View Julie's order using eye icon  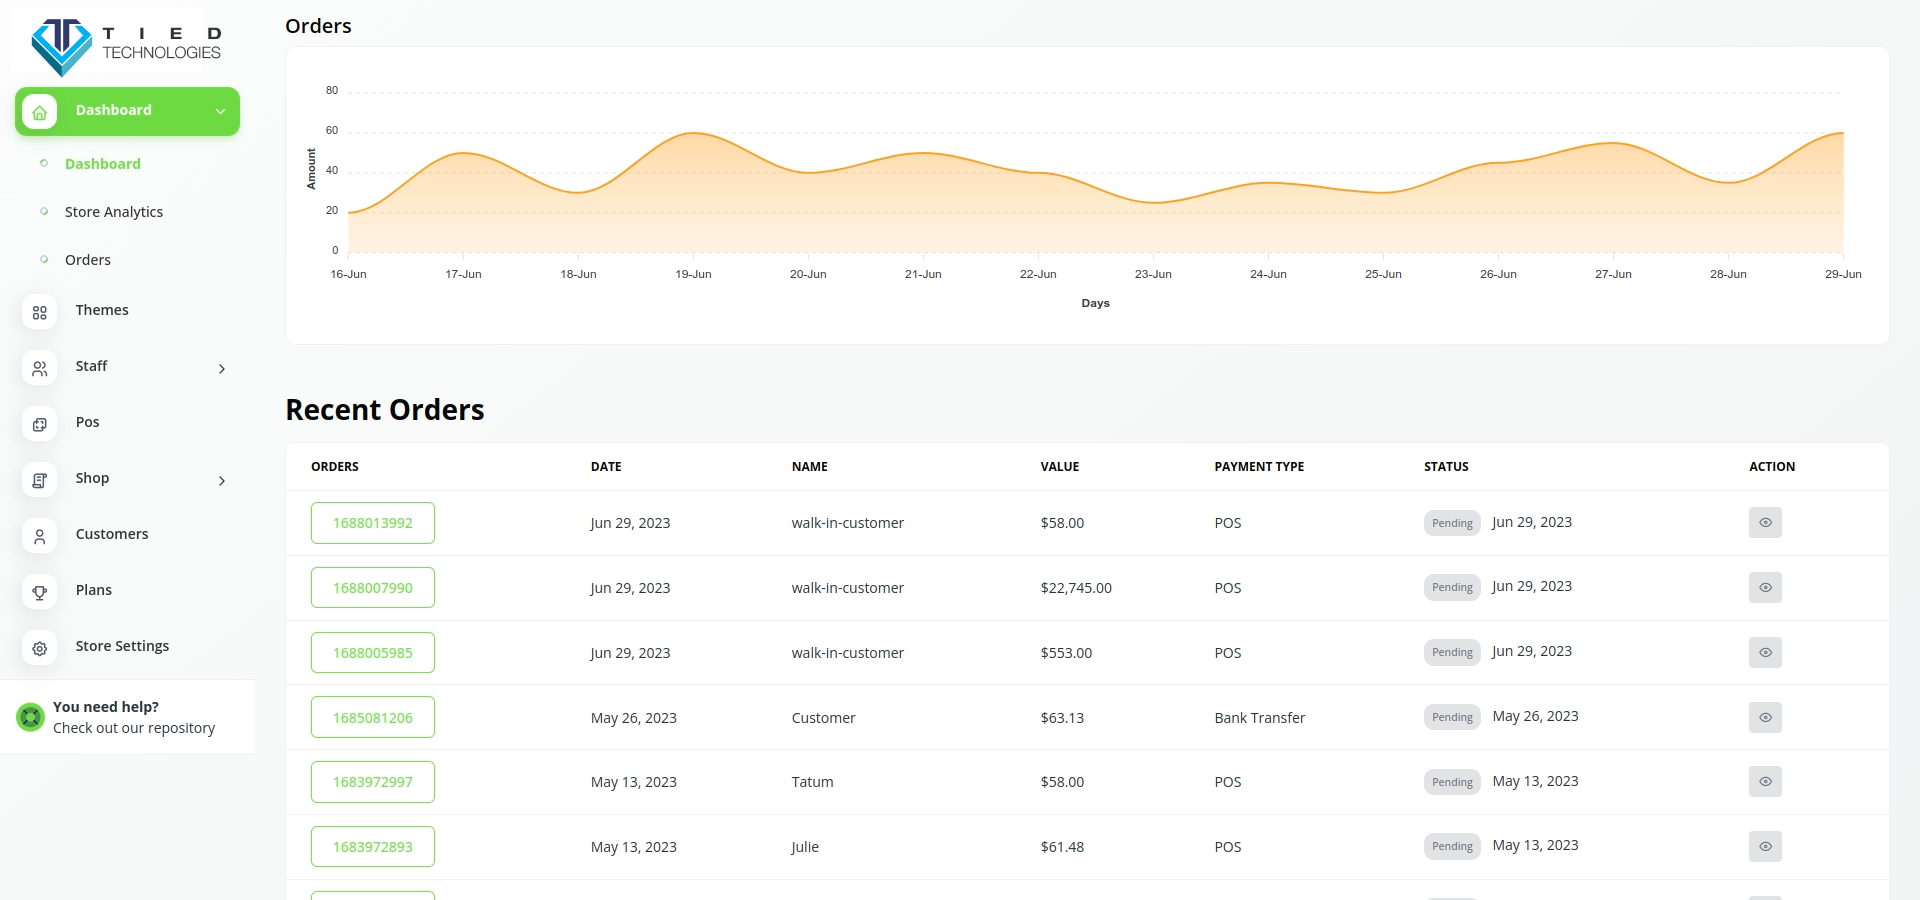tap(1765, 847)
